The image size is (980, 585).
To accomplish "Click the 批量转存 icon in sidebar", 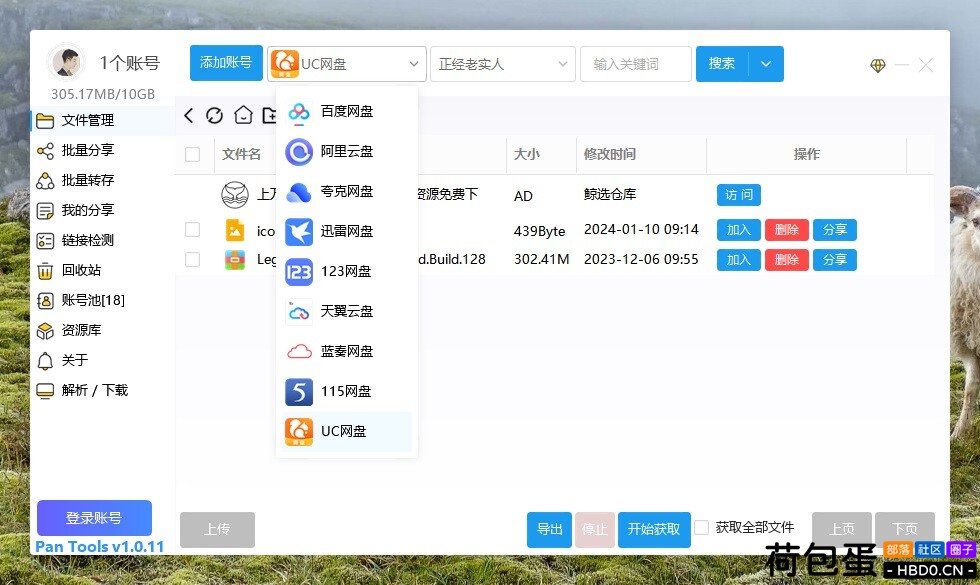I will coord(45,181).
